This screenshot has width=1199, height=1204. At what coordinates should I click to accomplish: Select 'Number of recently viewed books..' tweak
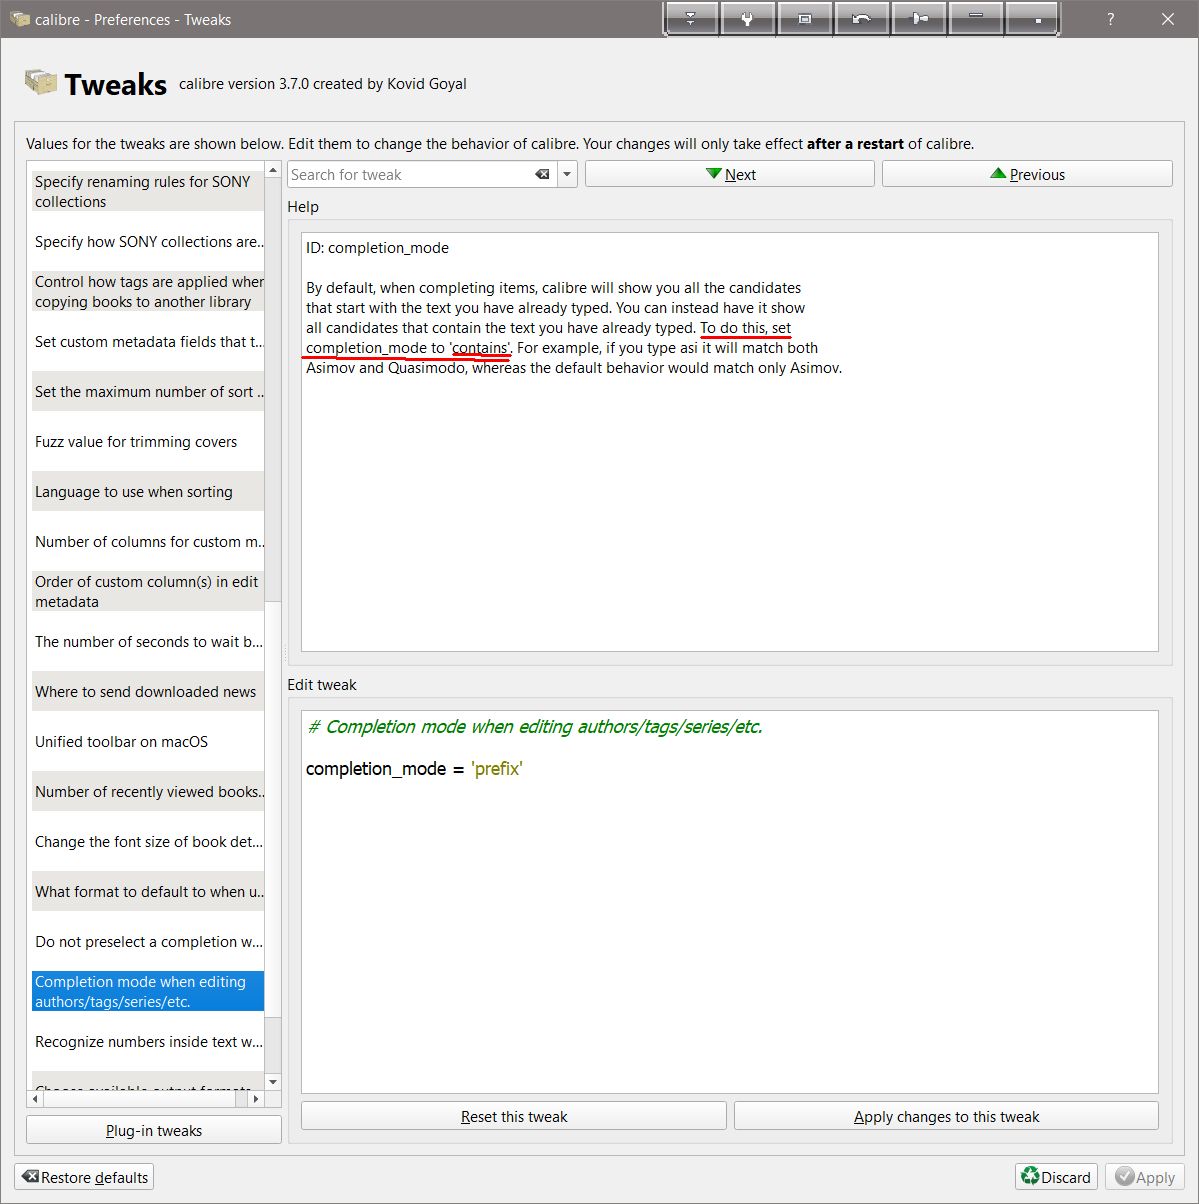point(148,791)
